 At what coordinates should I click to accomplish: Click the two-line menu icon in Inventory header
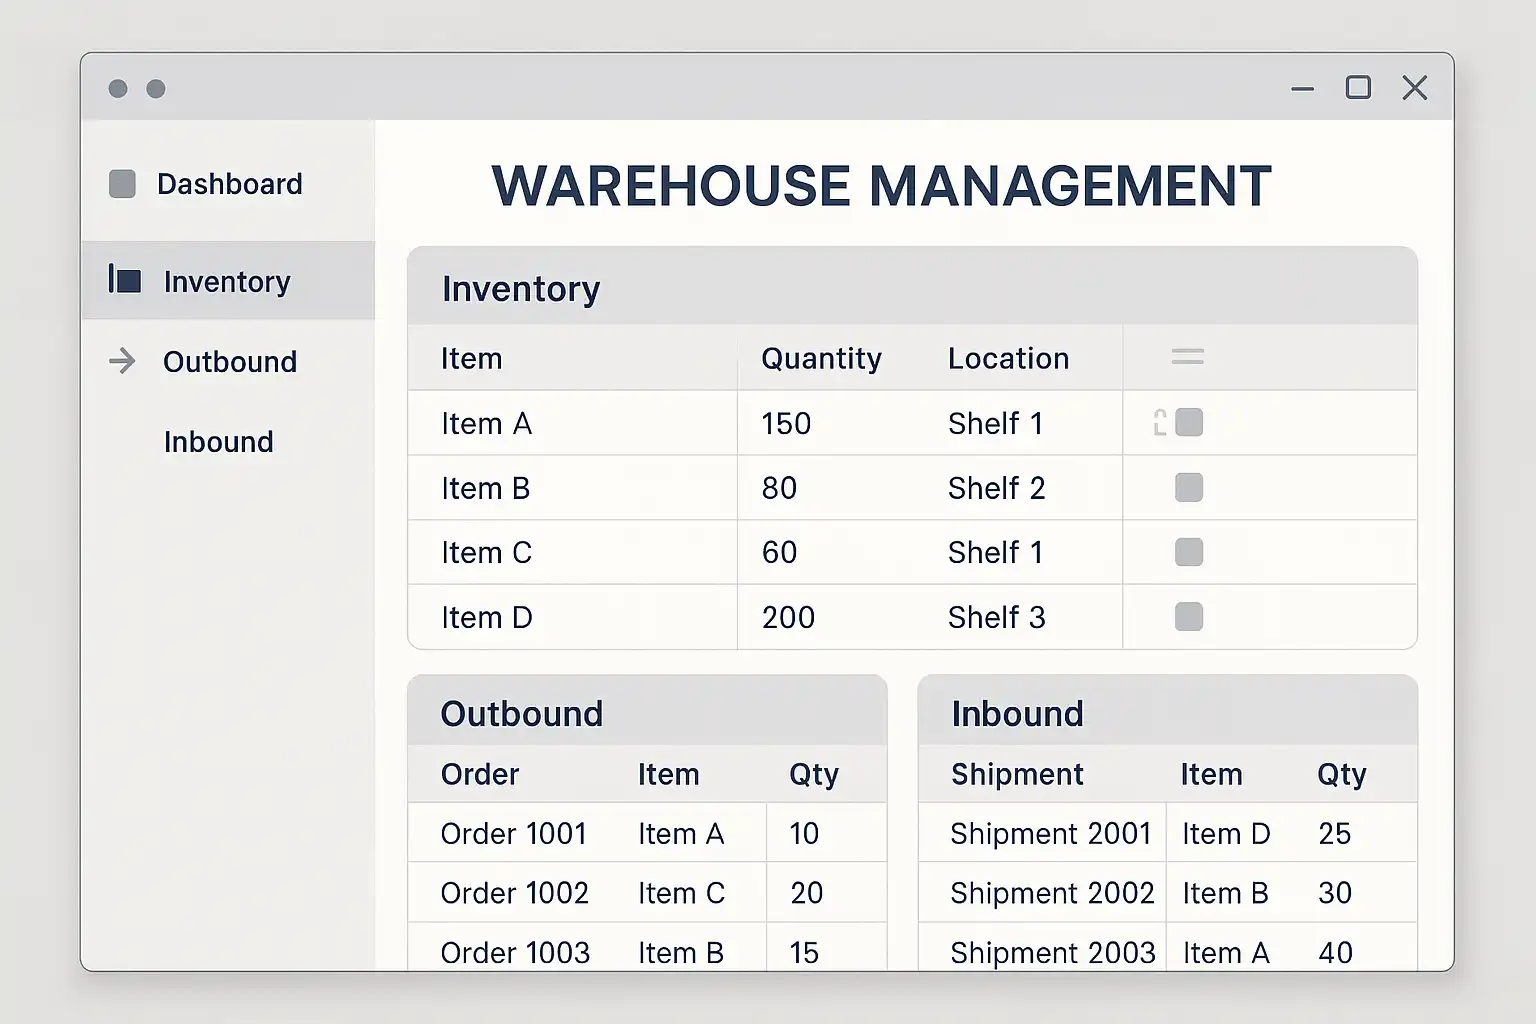[1187, 357]
